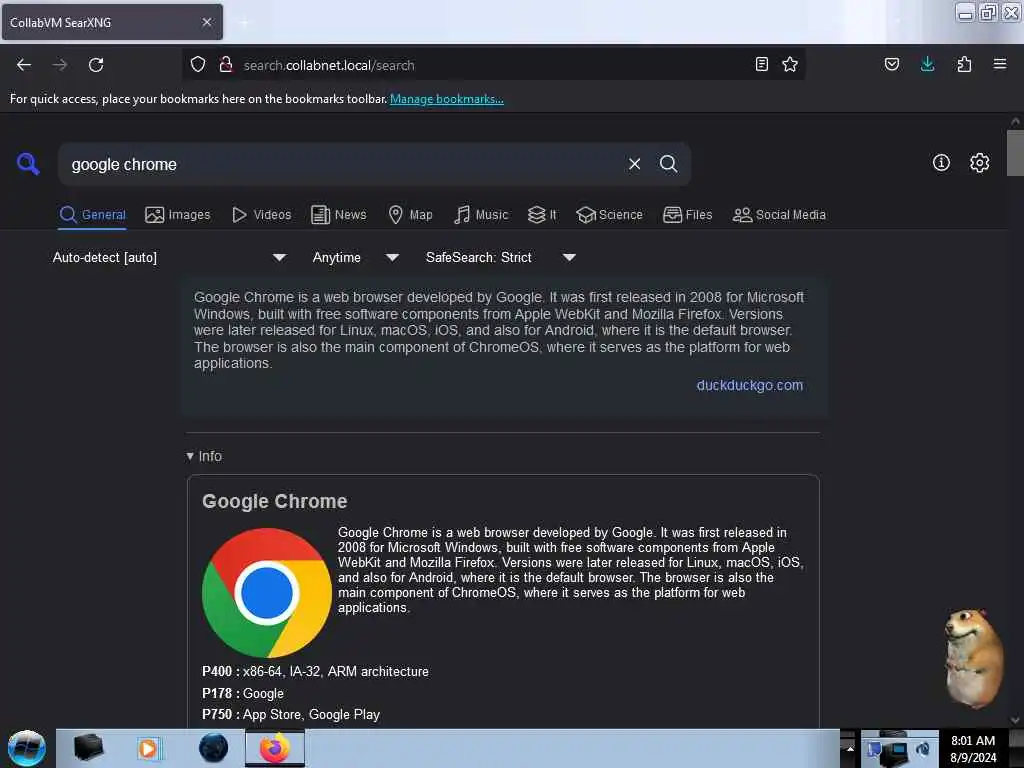
Task: Click the SearXNG magnifier logo
Action: click(28, 163)
